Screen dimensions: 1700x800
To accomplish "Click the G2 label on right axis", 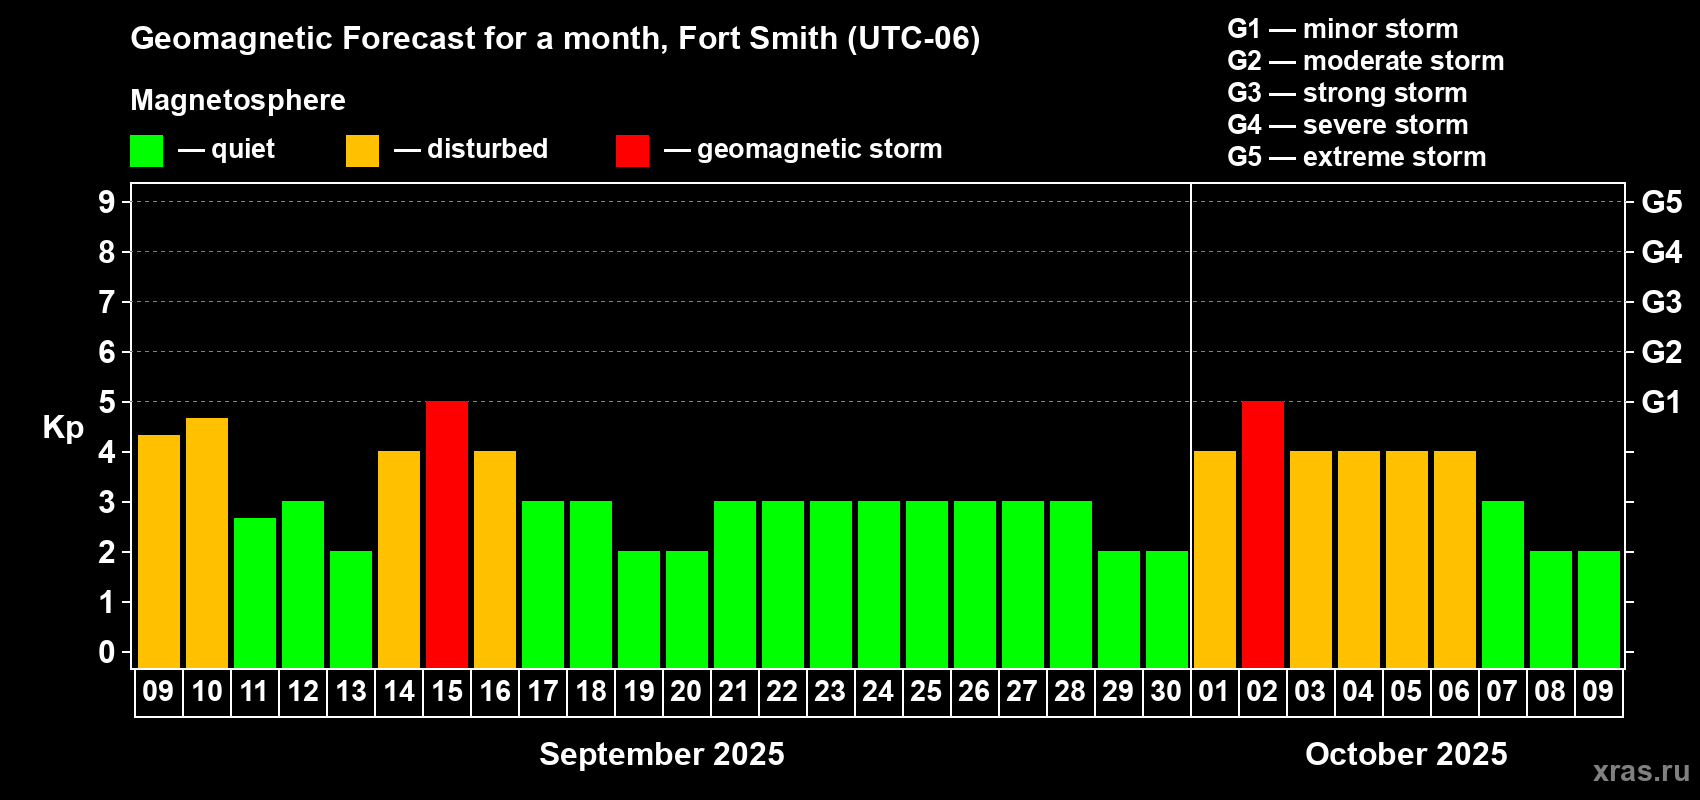I will click(x=1661, y=352).
